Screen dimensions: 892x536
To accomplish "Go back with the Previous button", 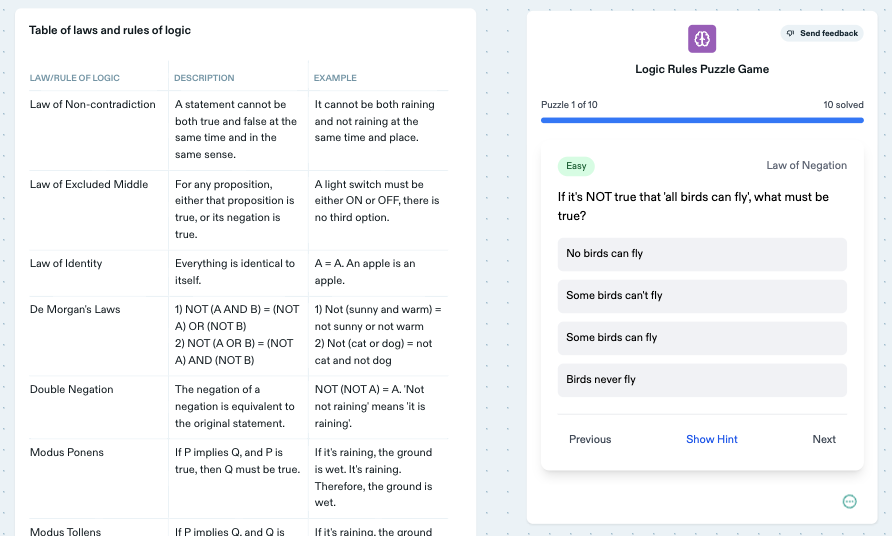I will (590, 439).
